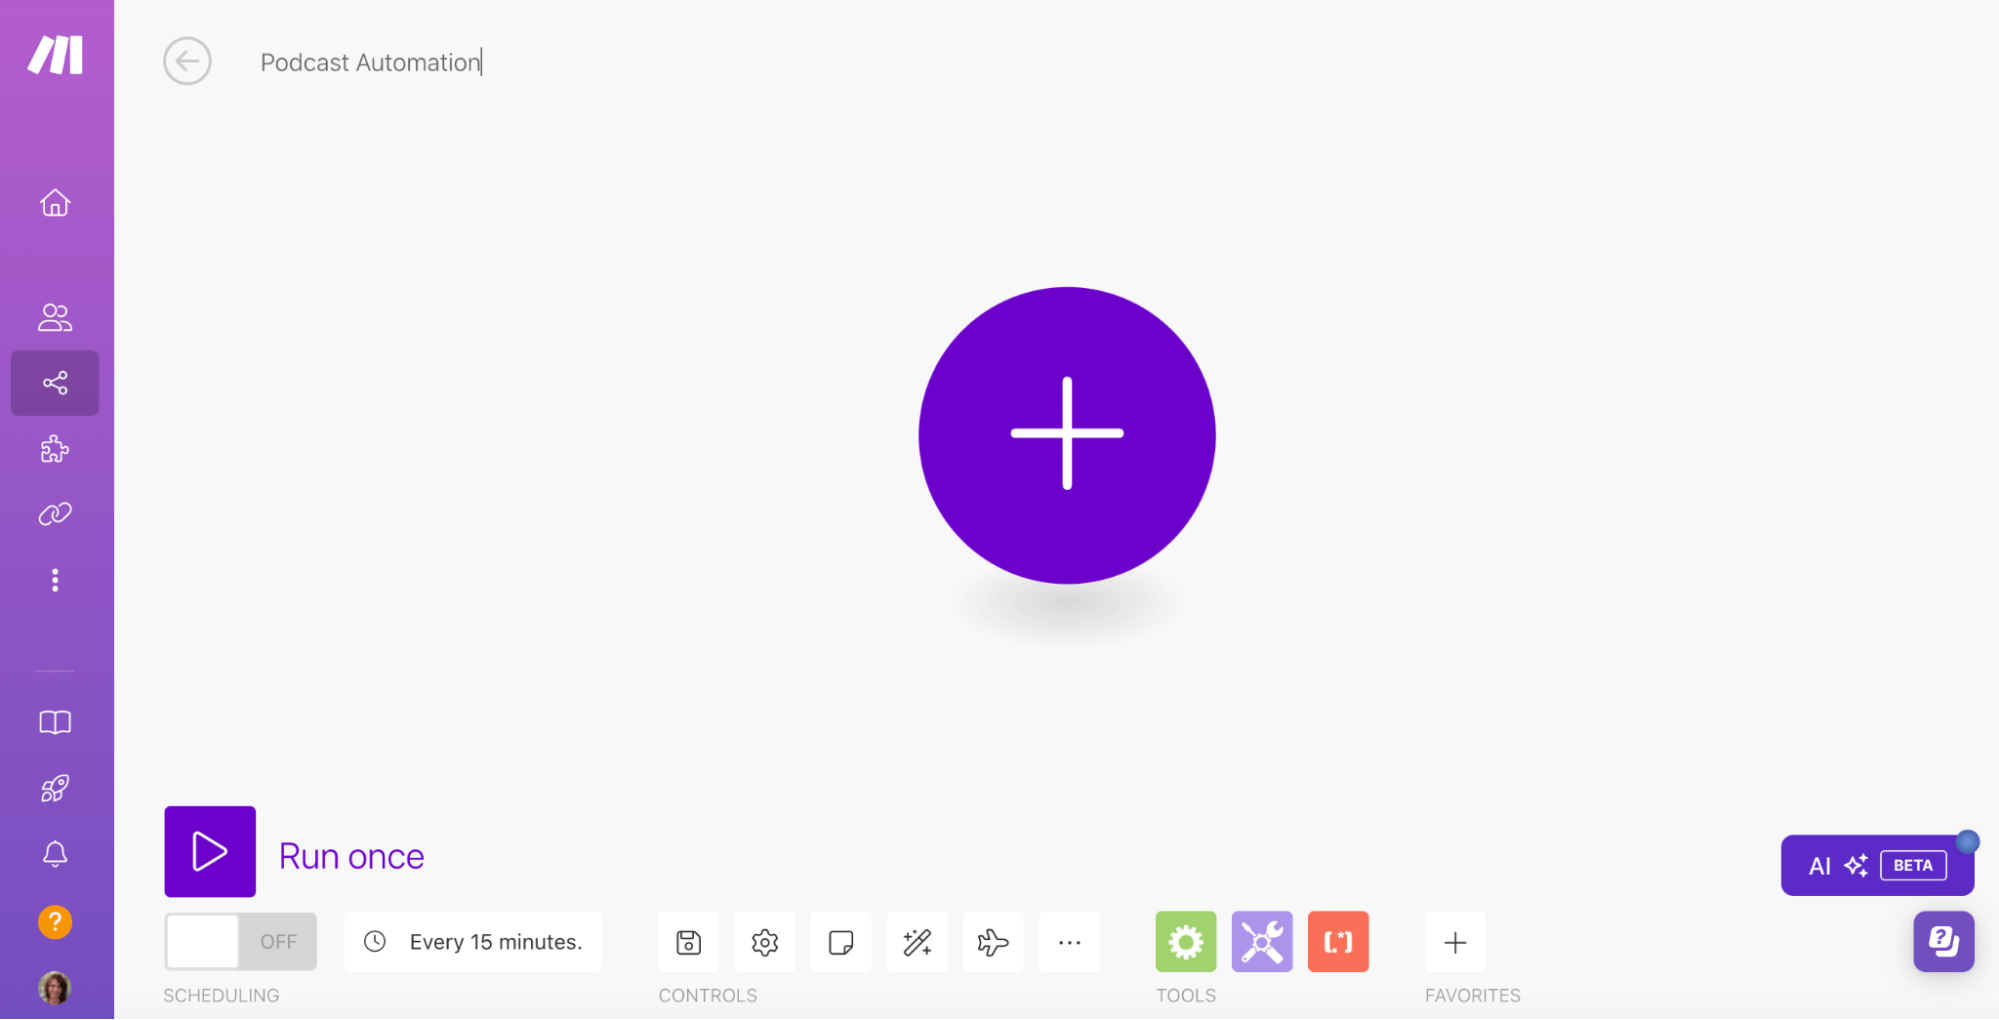Image resolution: width=1999 pixels, height=1020 pixels.
Task: Expand More options (three vertical dots) in sidebar
Action: pyautogui.click(x=55, y=581)
